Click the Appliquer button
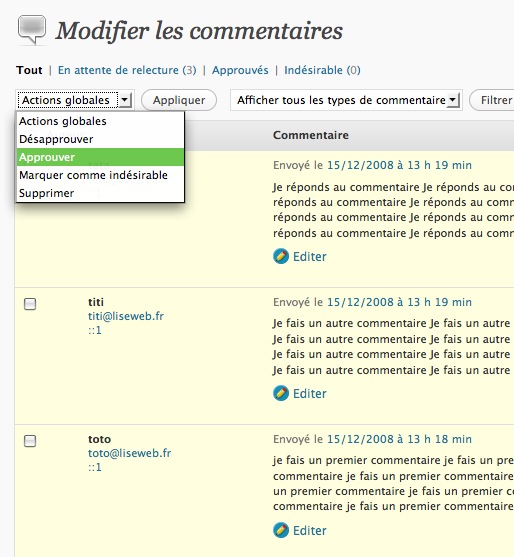The height and width of the screenshot is (557, 514). [x=179, y=100]
